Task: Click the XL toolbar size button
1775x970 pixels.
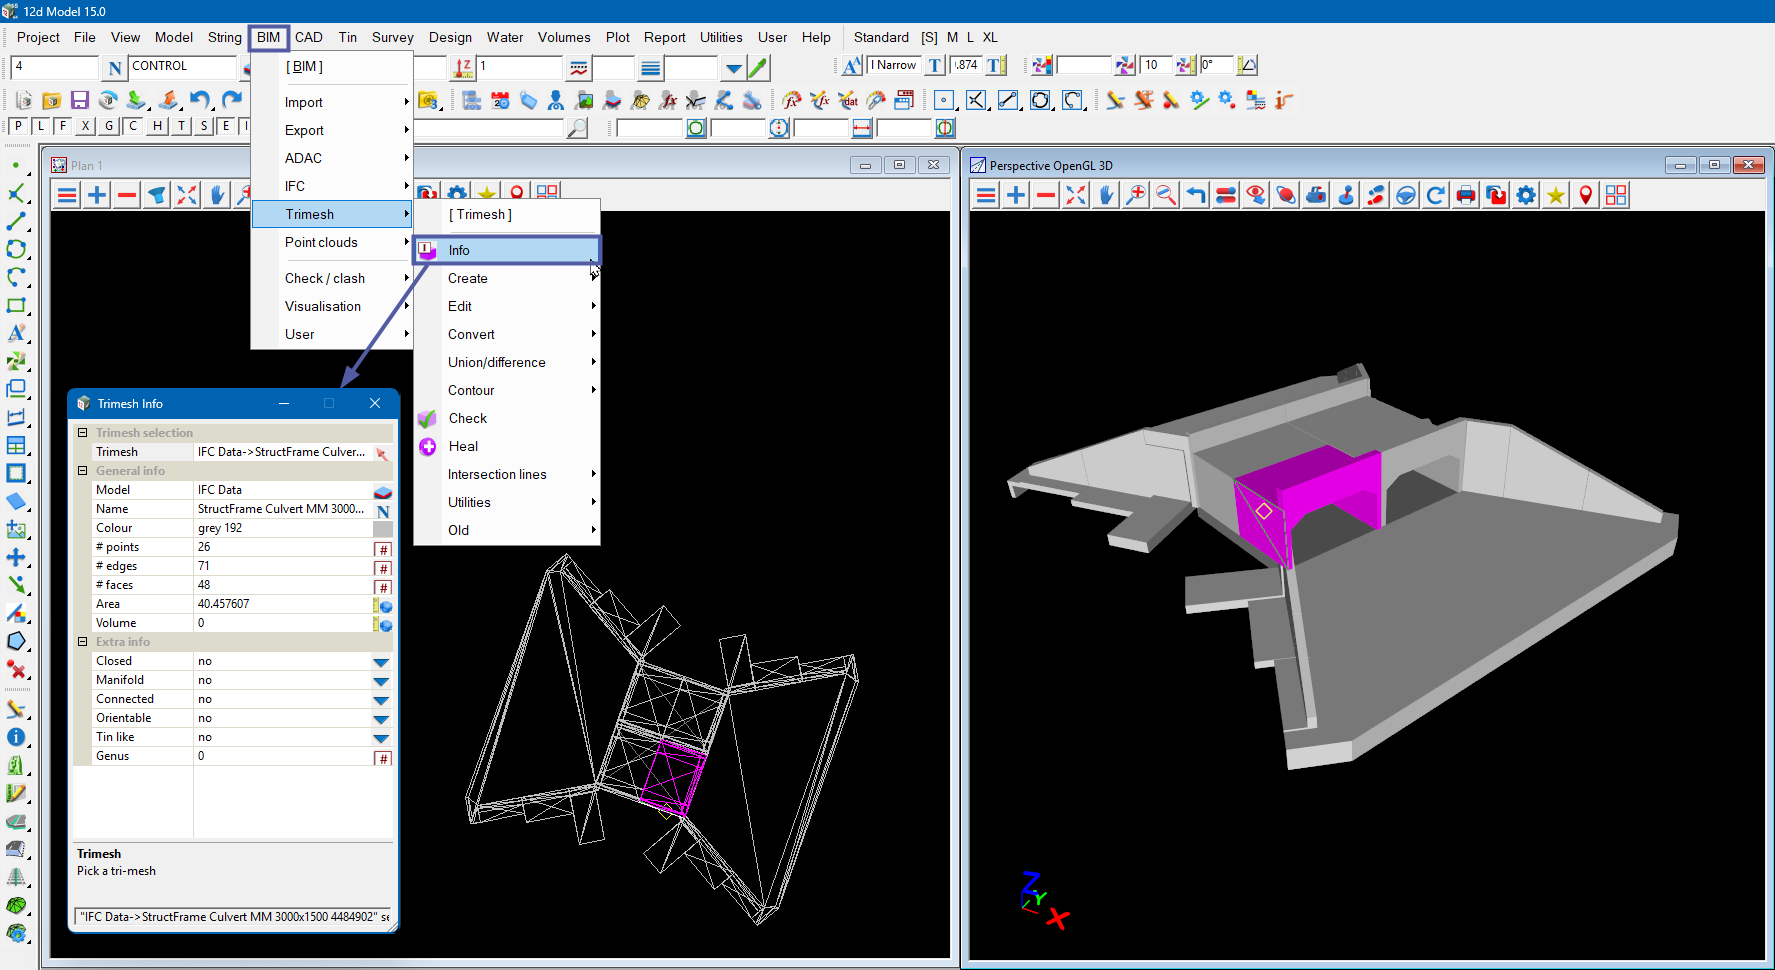Action: pyautogui.click(x=990, y=37)
